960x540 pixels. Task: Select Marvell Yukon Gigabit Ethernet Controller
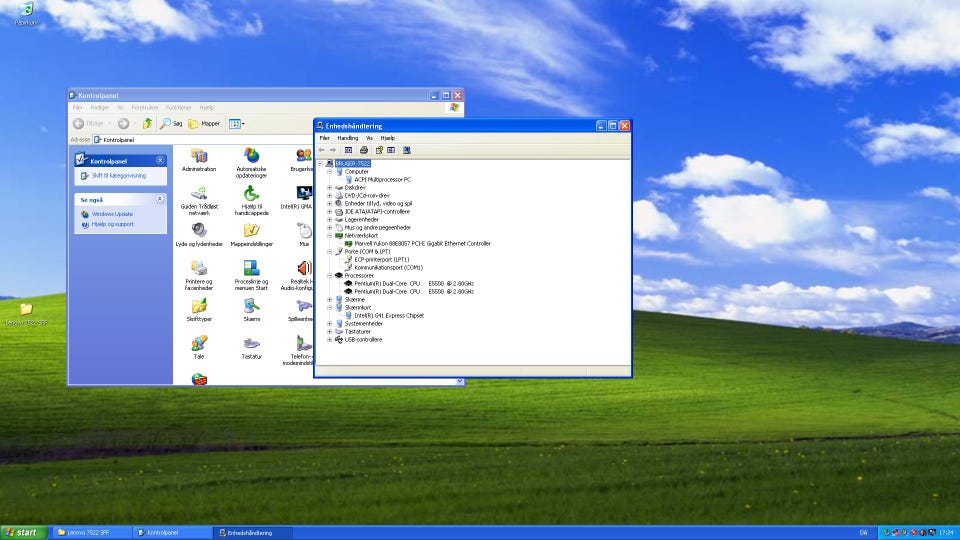(422, 244)
